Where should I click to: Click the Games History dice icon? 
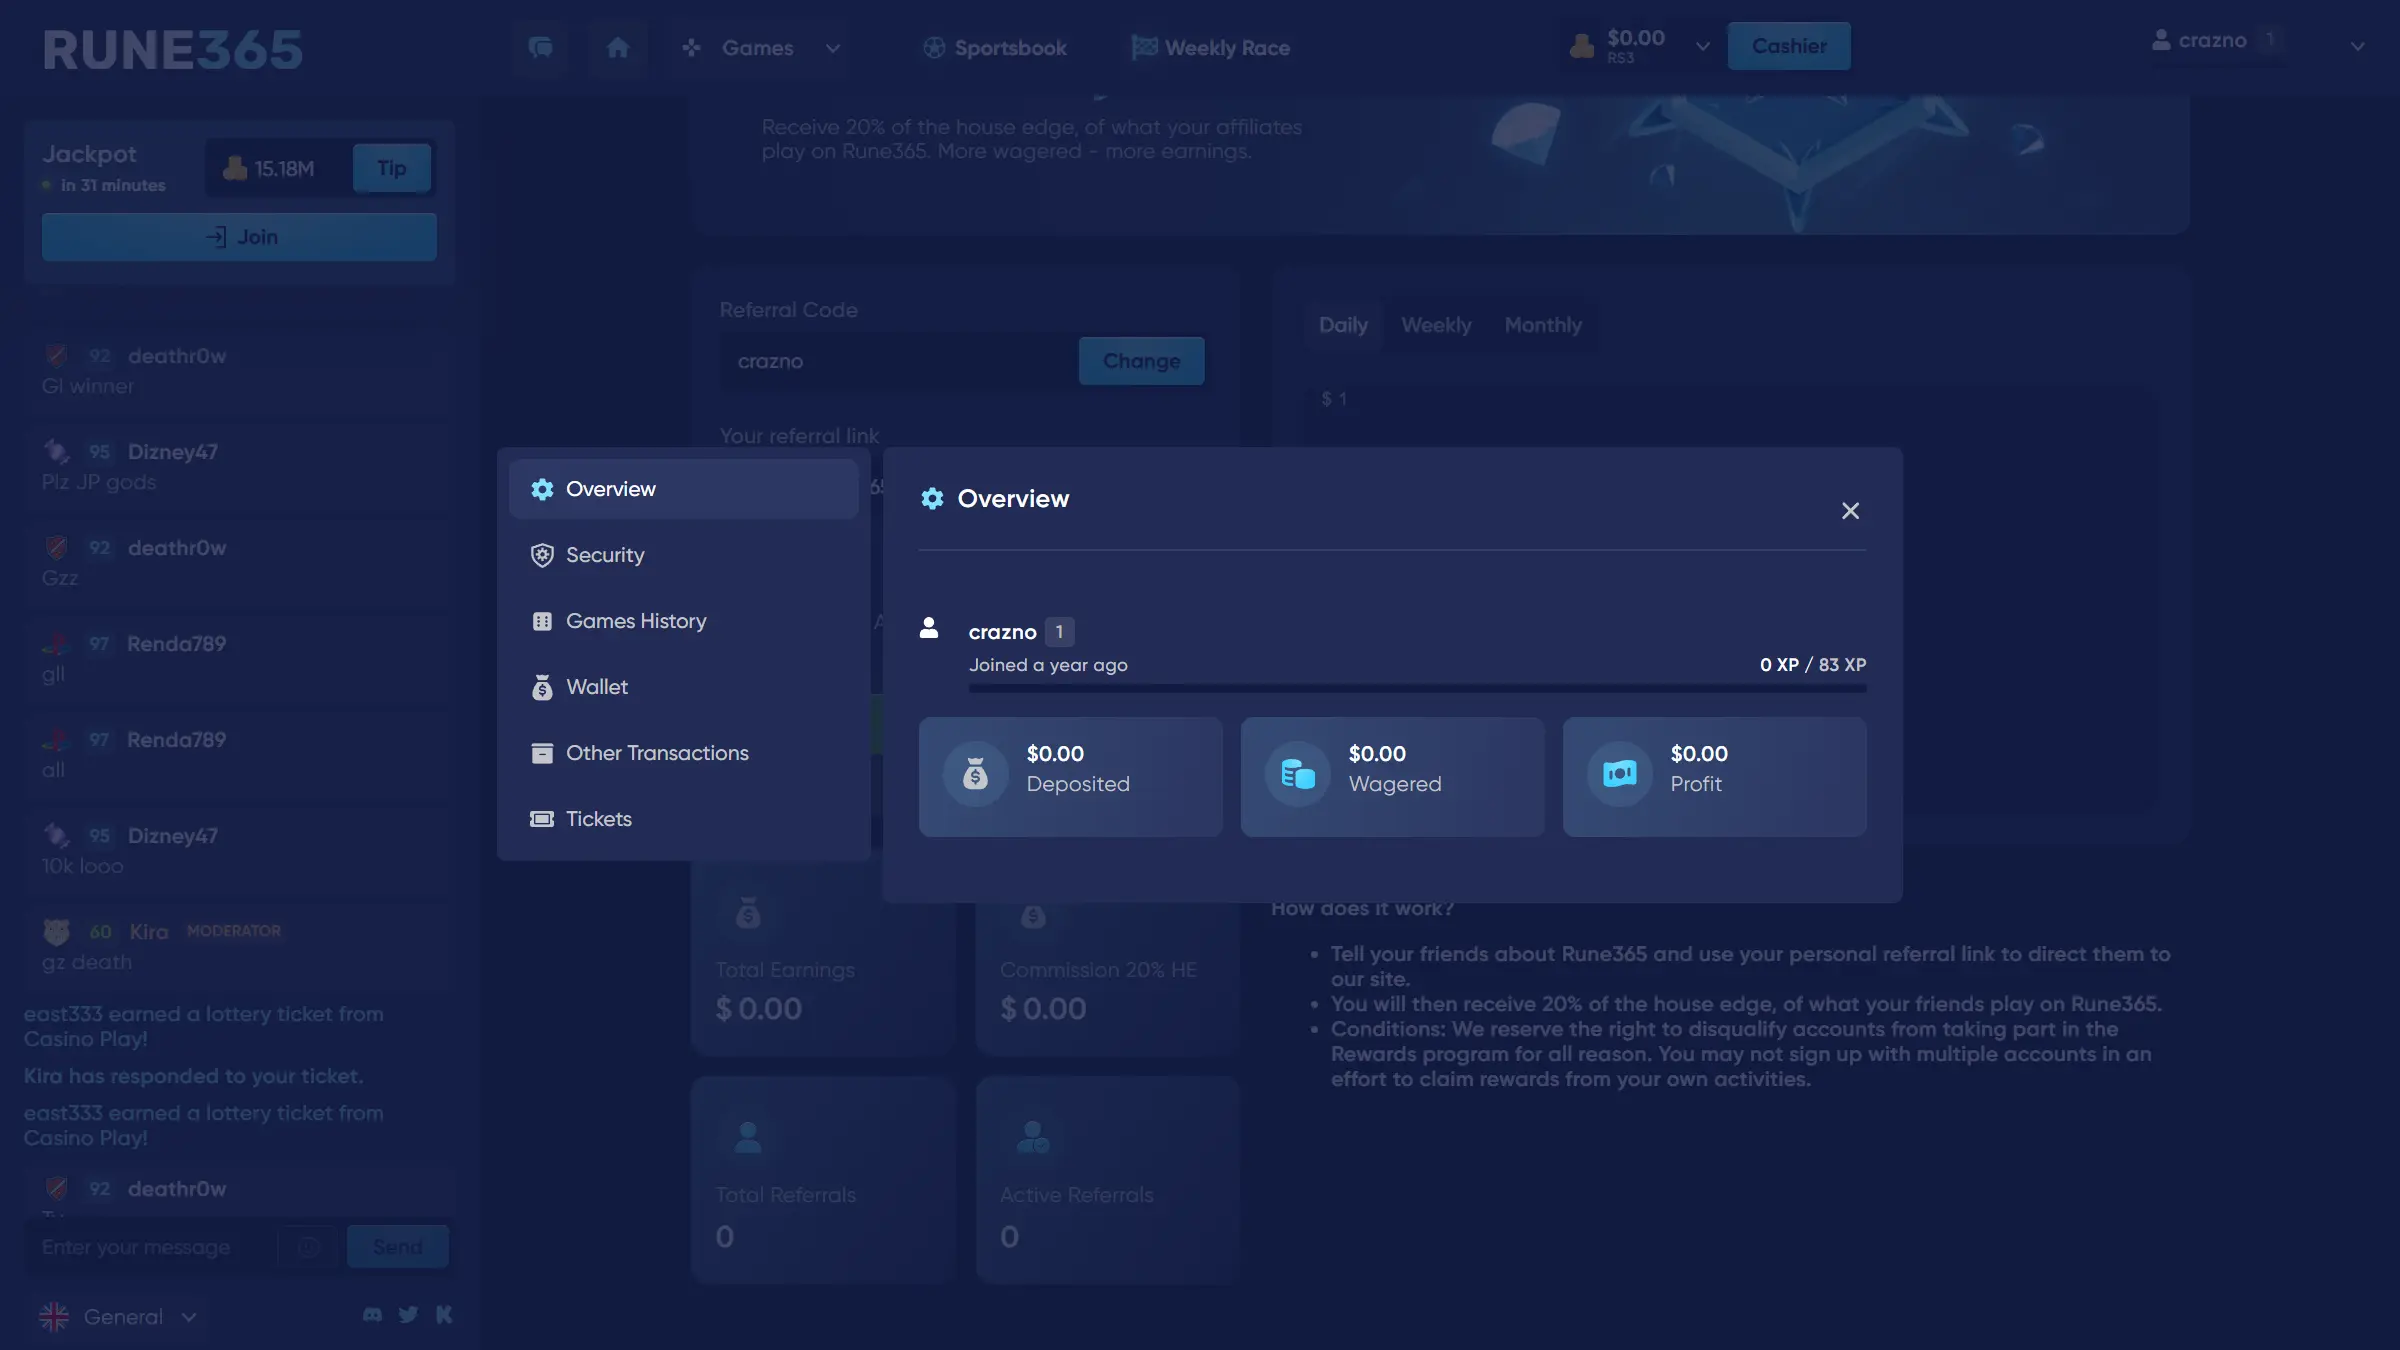click(x=542, y=622)
